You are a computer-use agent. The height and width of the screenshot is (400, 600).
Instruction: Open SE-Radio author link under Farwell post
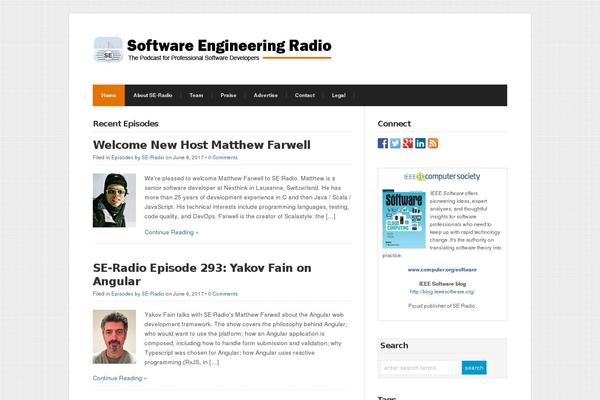153,157
